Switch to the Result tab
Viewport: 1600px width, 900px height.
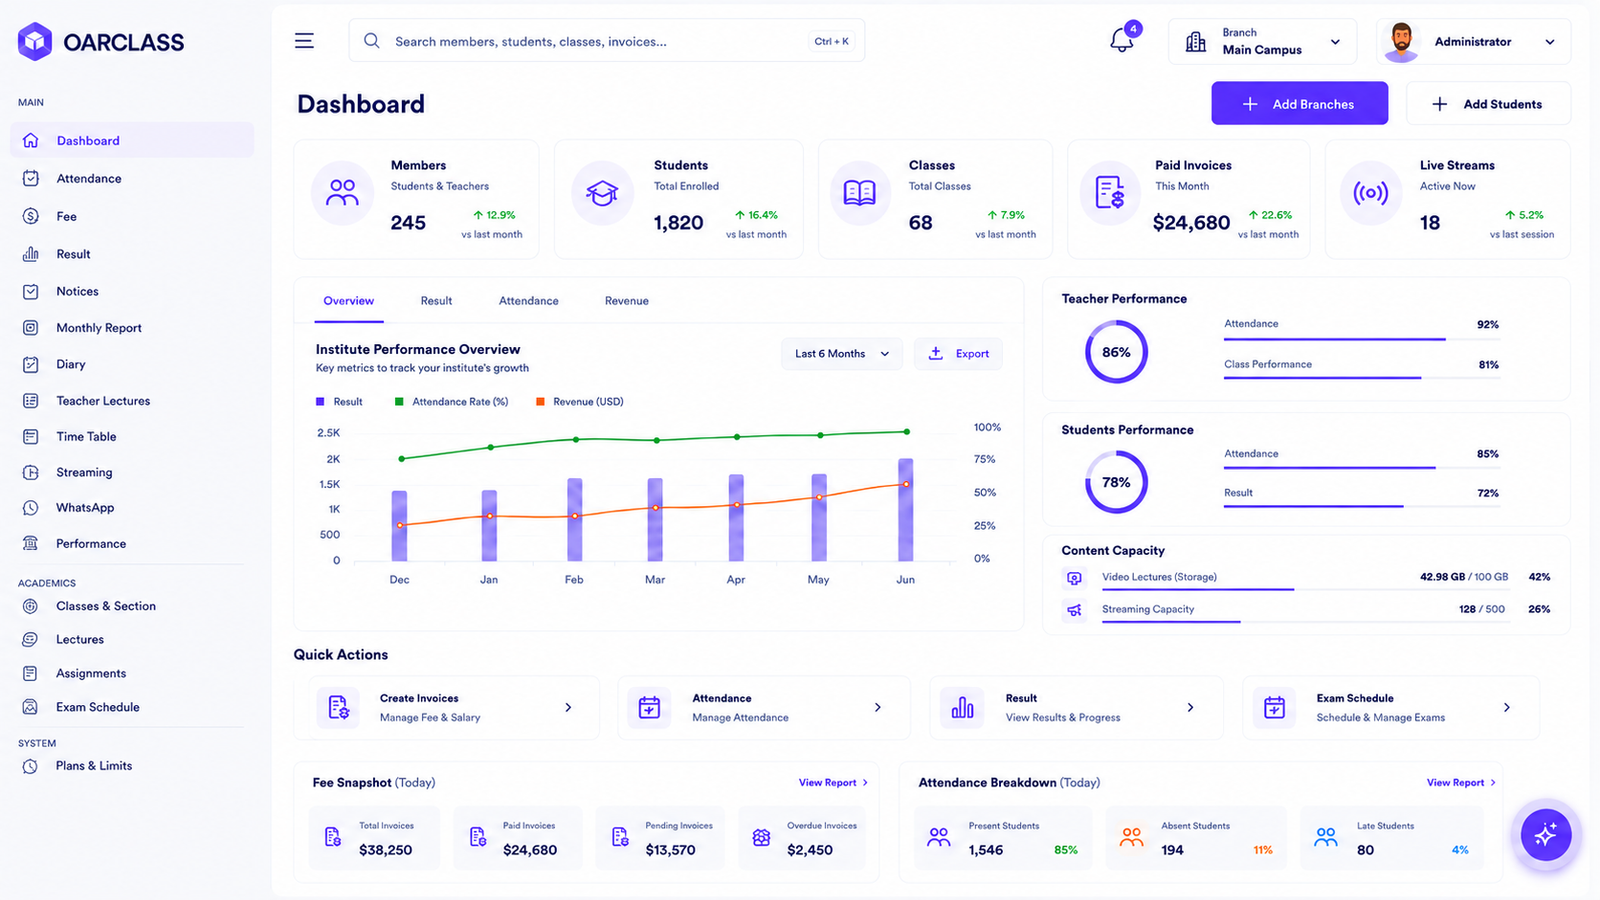tap(436, 301)
